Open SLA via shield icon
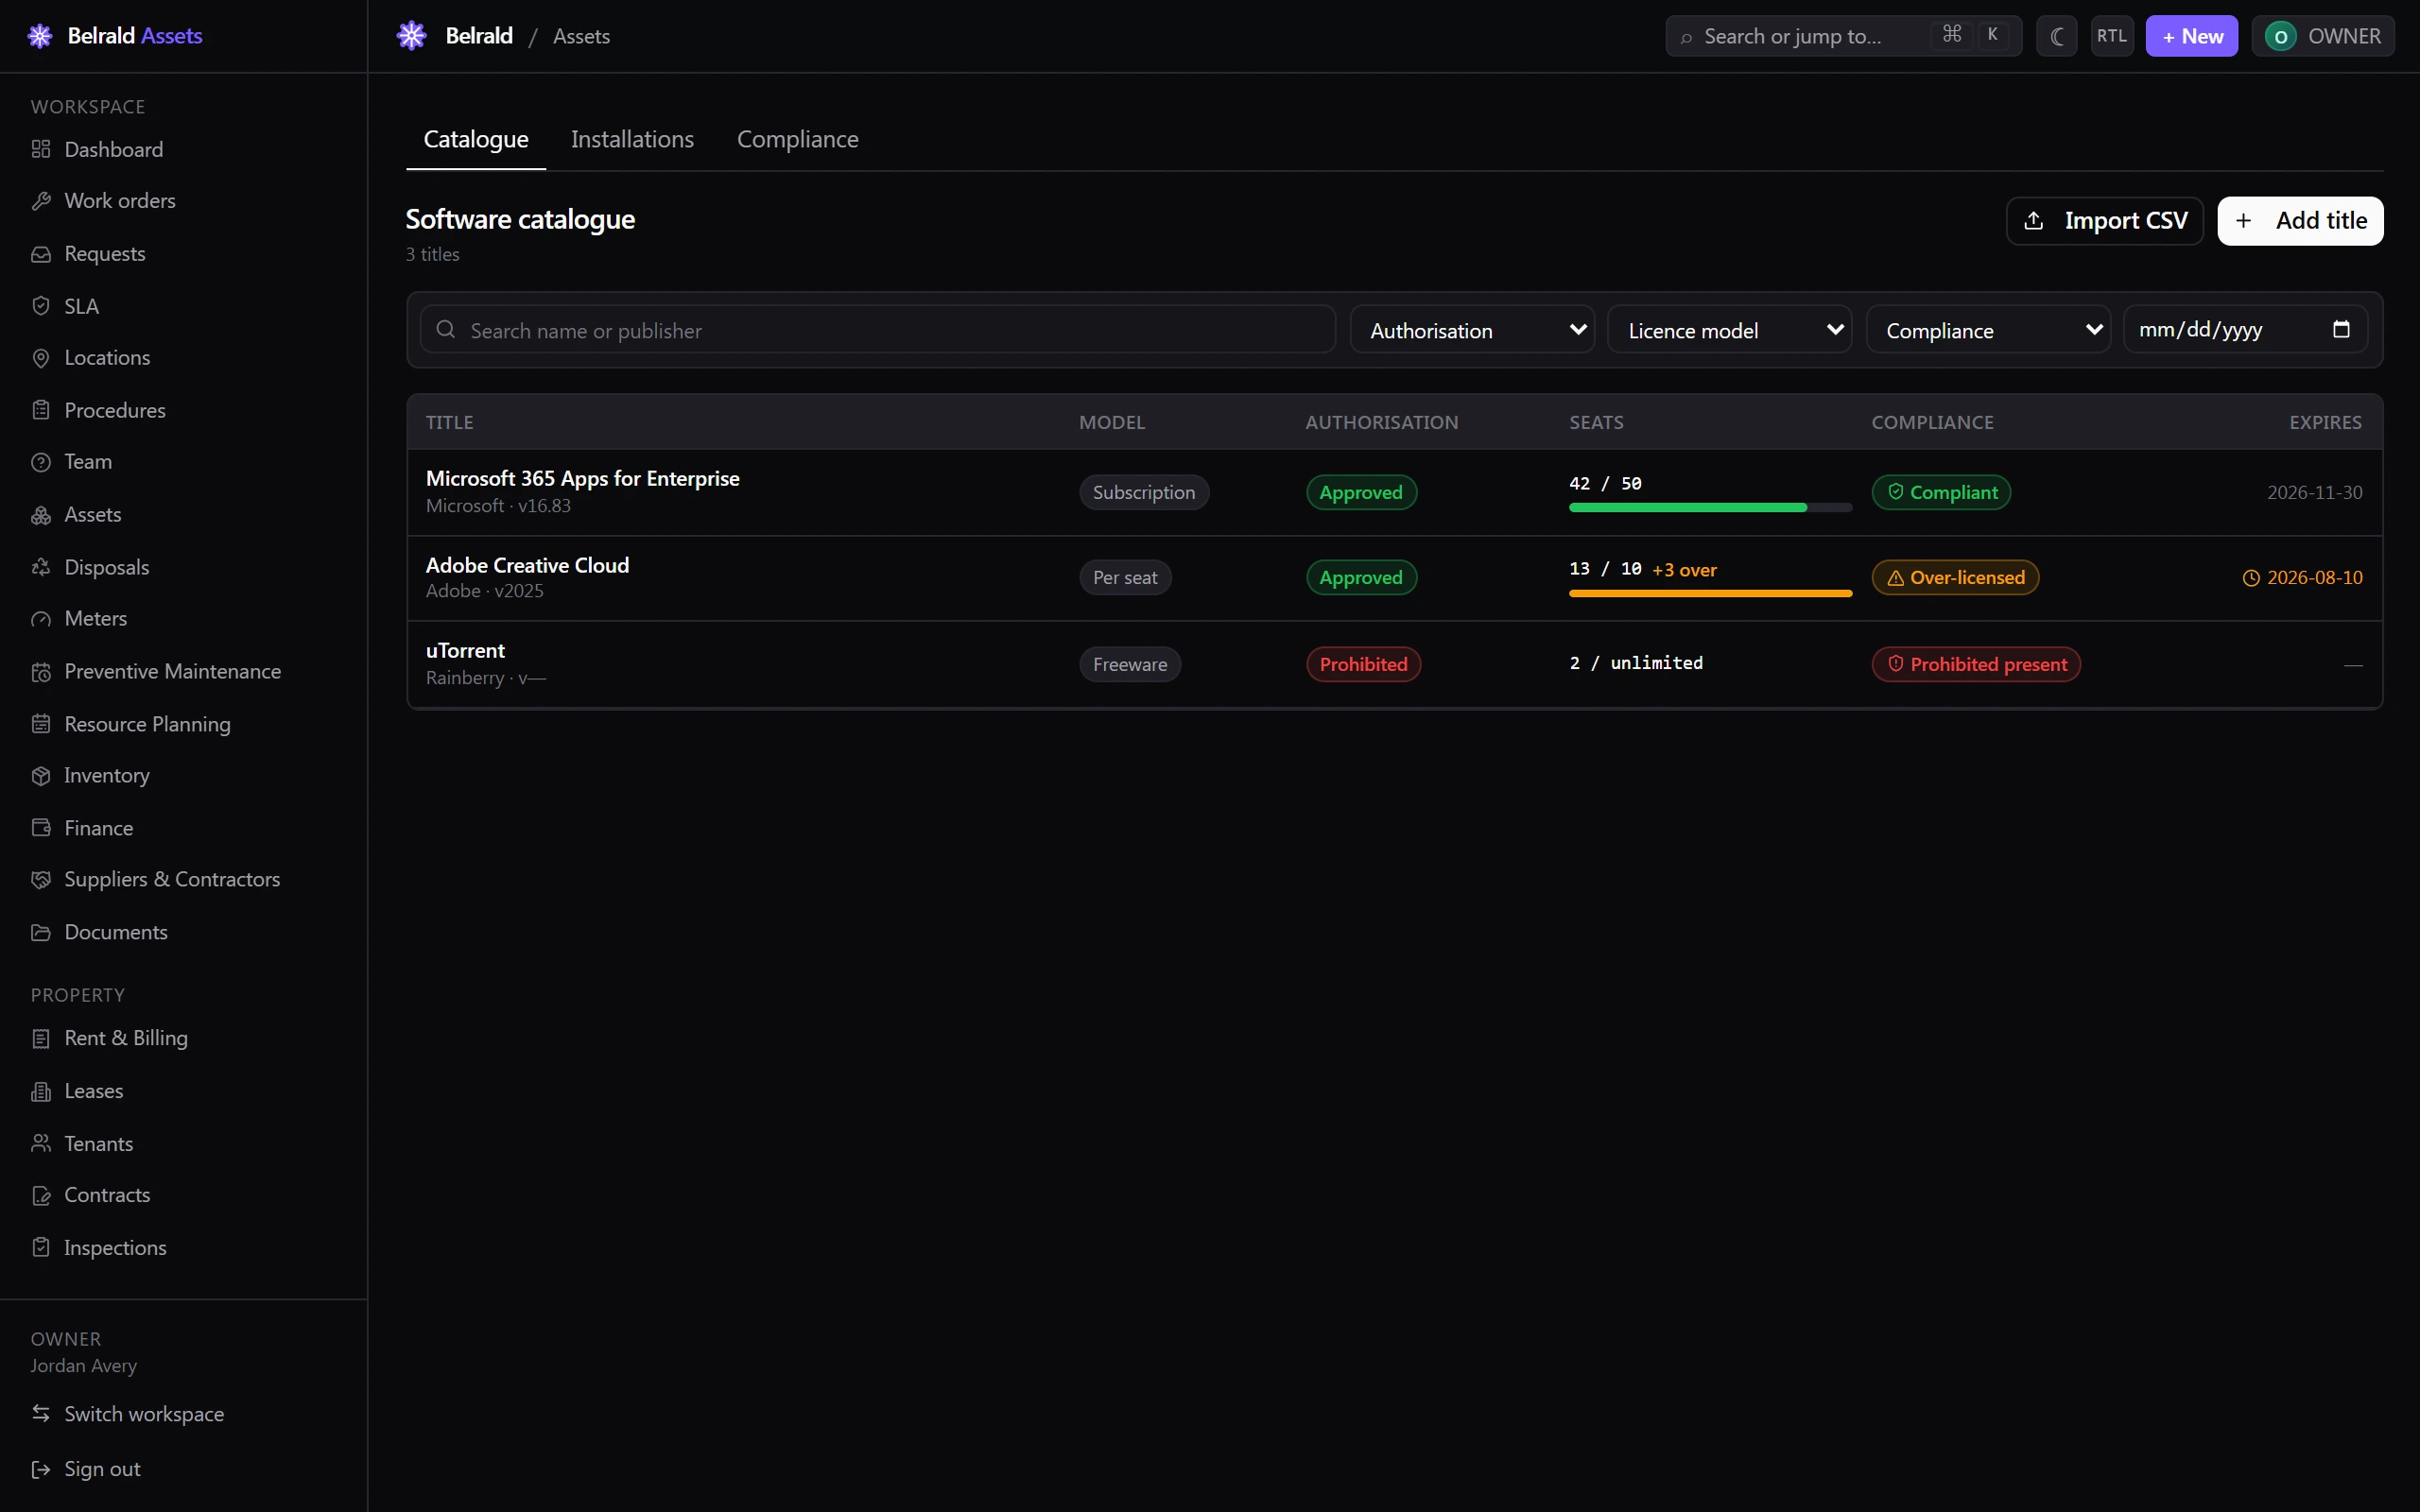Screen dimensions: 2420x1512 41,306
